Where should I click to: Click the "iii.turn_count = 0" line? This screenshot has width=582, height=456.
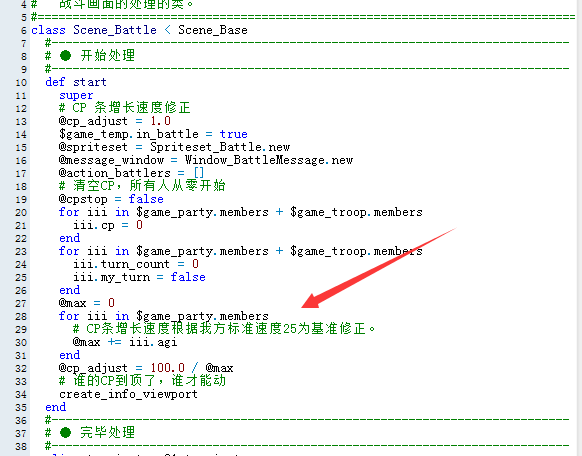point(136,264)
